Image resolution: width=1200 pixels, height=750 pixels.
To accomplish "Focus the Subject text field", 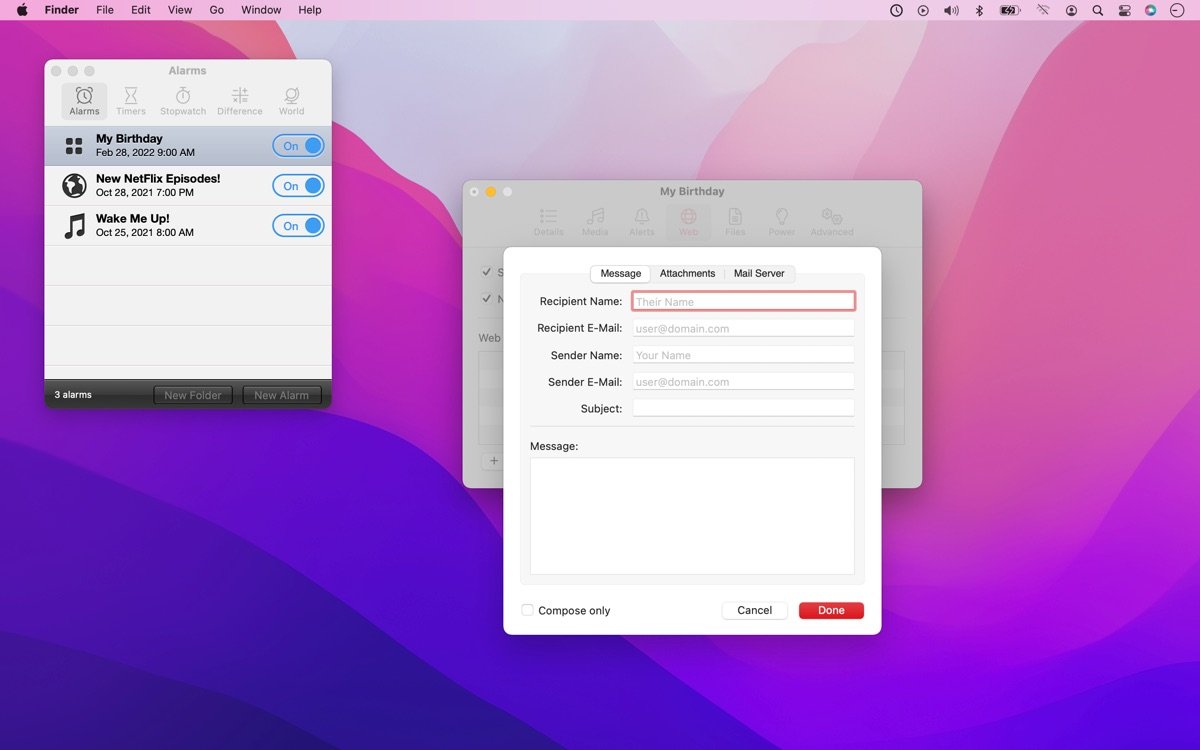I will [x=743, y=408].
